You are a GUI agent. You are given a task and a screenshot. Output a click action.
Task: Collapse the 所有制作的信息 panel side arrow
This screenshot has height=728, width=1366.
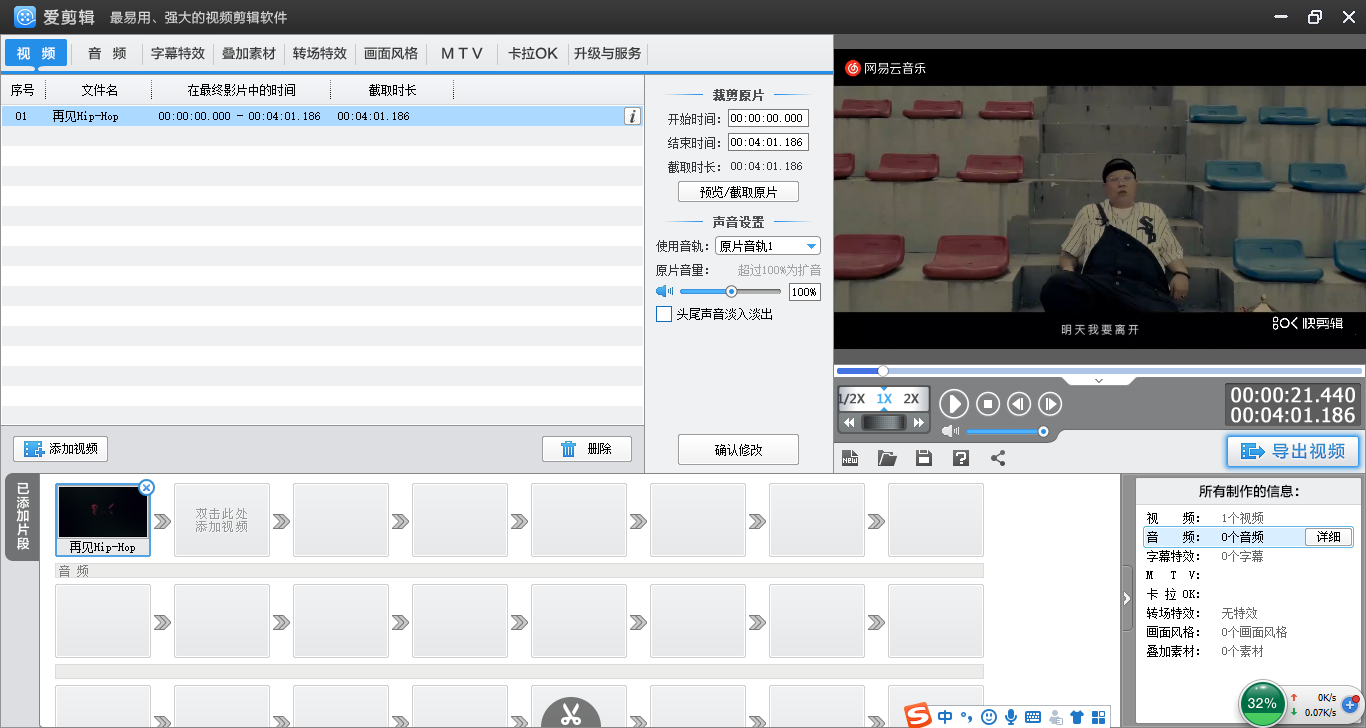[x=1127, y=599]
